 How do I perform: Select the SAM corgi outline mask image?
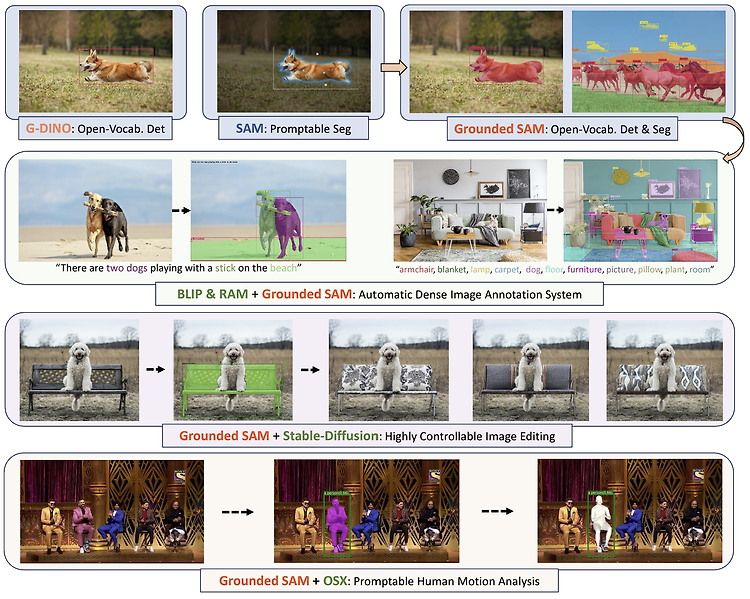(x=294, y=61)
